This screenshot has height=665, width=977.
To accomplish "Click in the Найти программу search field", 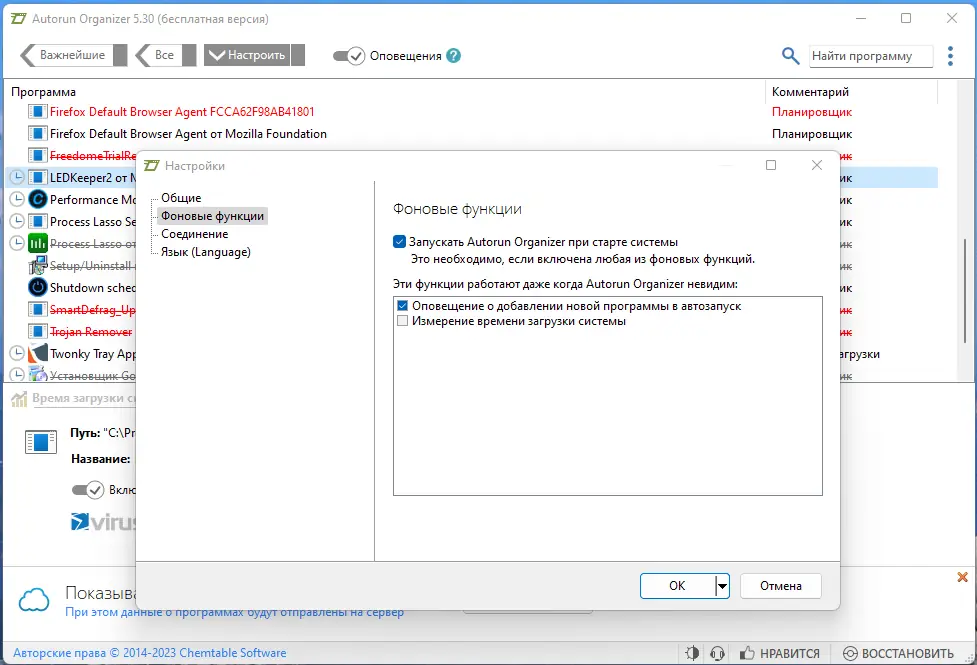I will pos(870,56).
